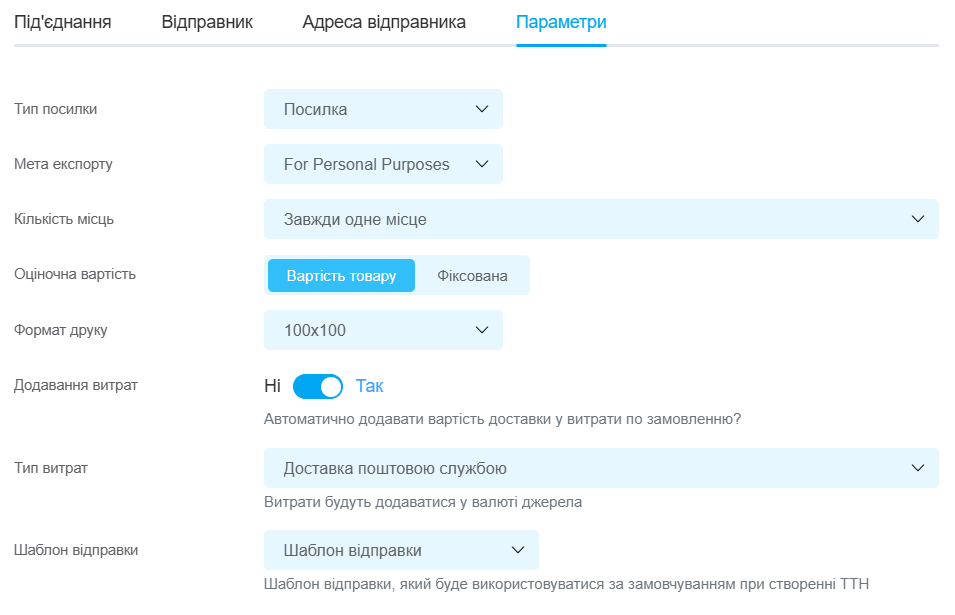Click chevron arrow in Тип посилки dropdown
The image size is (955, 615).
(482, 109)
